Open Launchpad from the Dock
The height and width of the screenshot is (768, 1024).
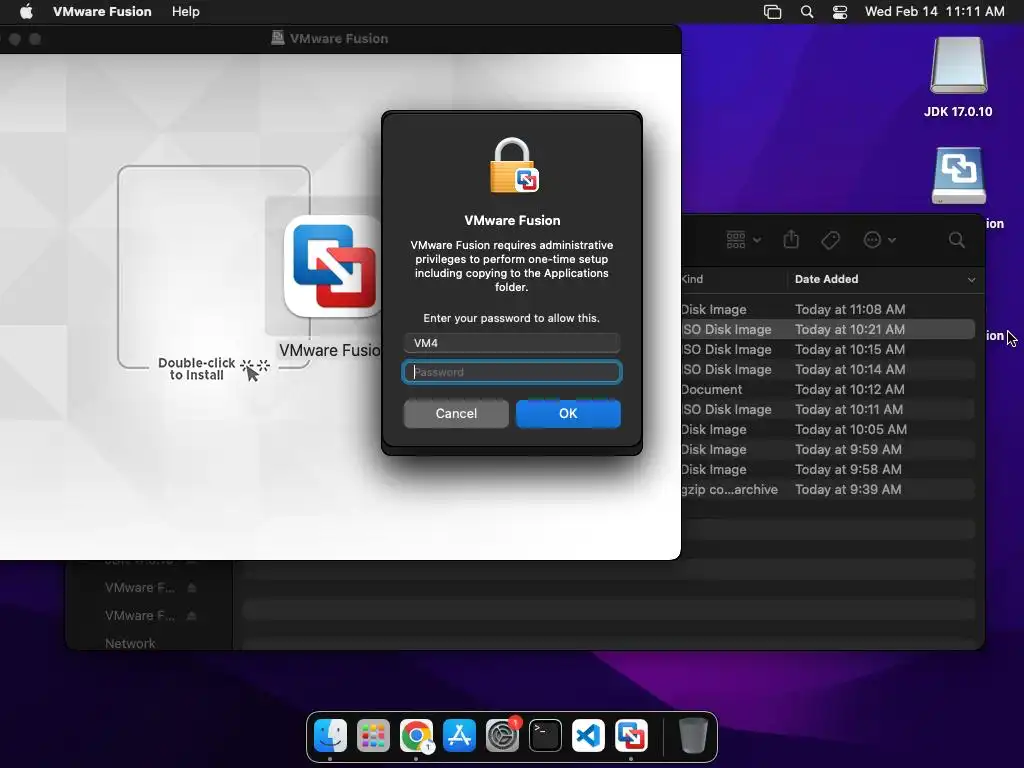[374, 736]
